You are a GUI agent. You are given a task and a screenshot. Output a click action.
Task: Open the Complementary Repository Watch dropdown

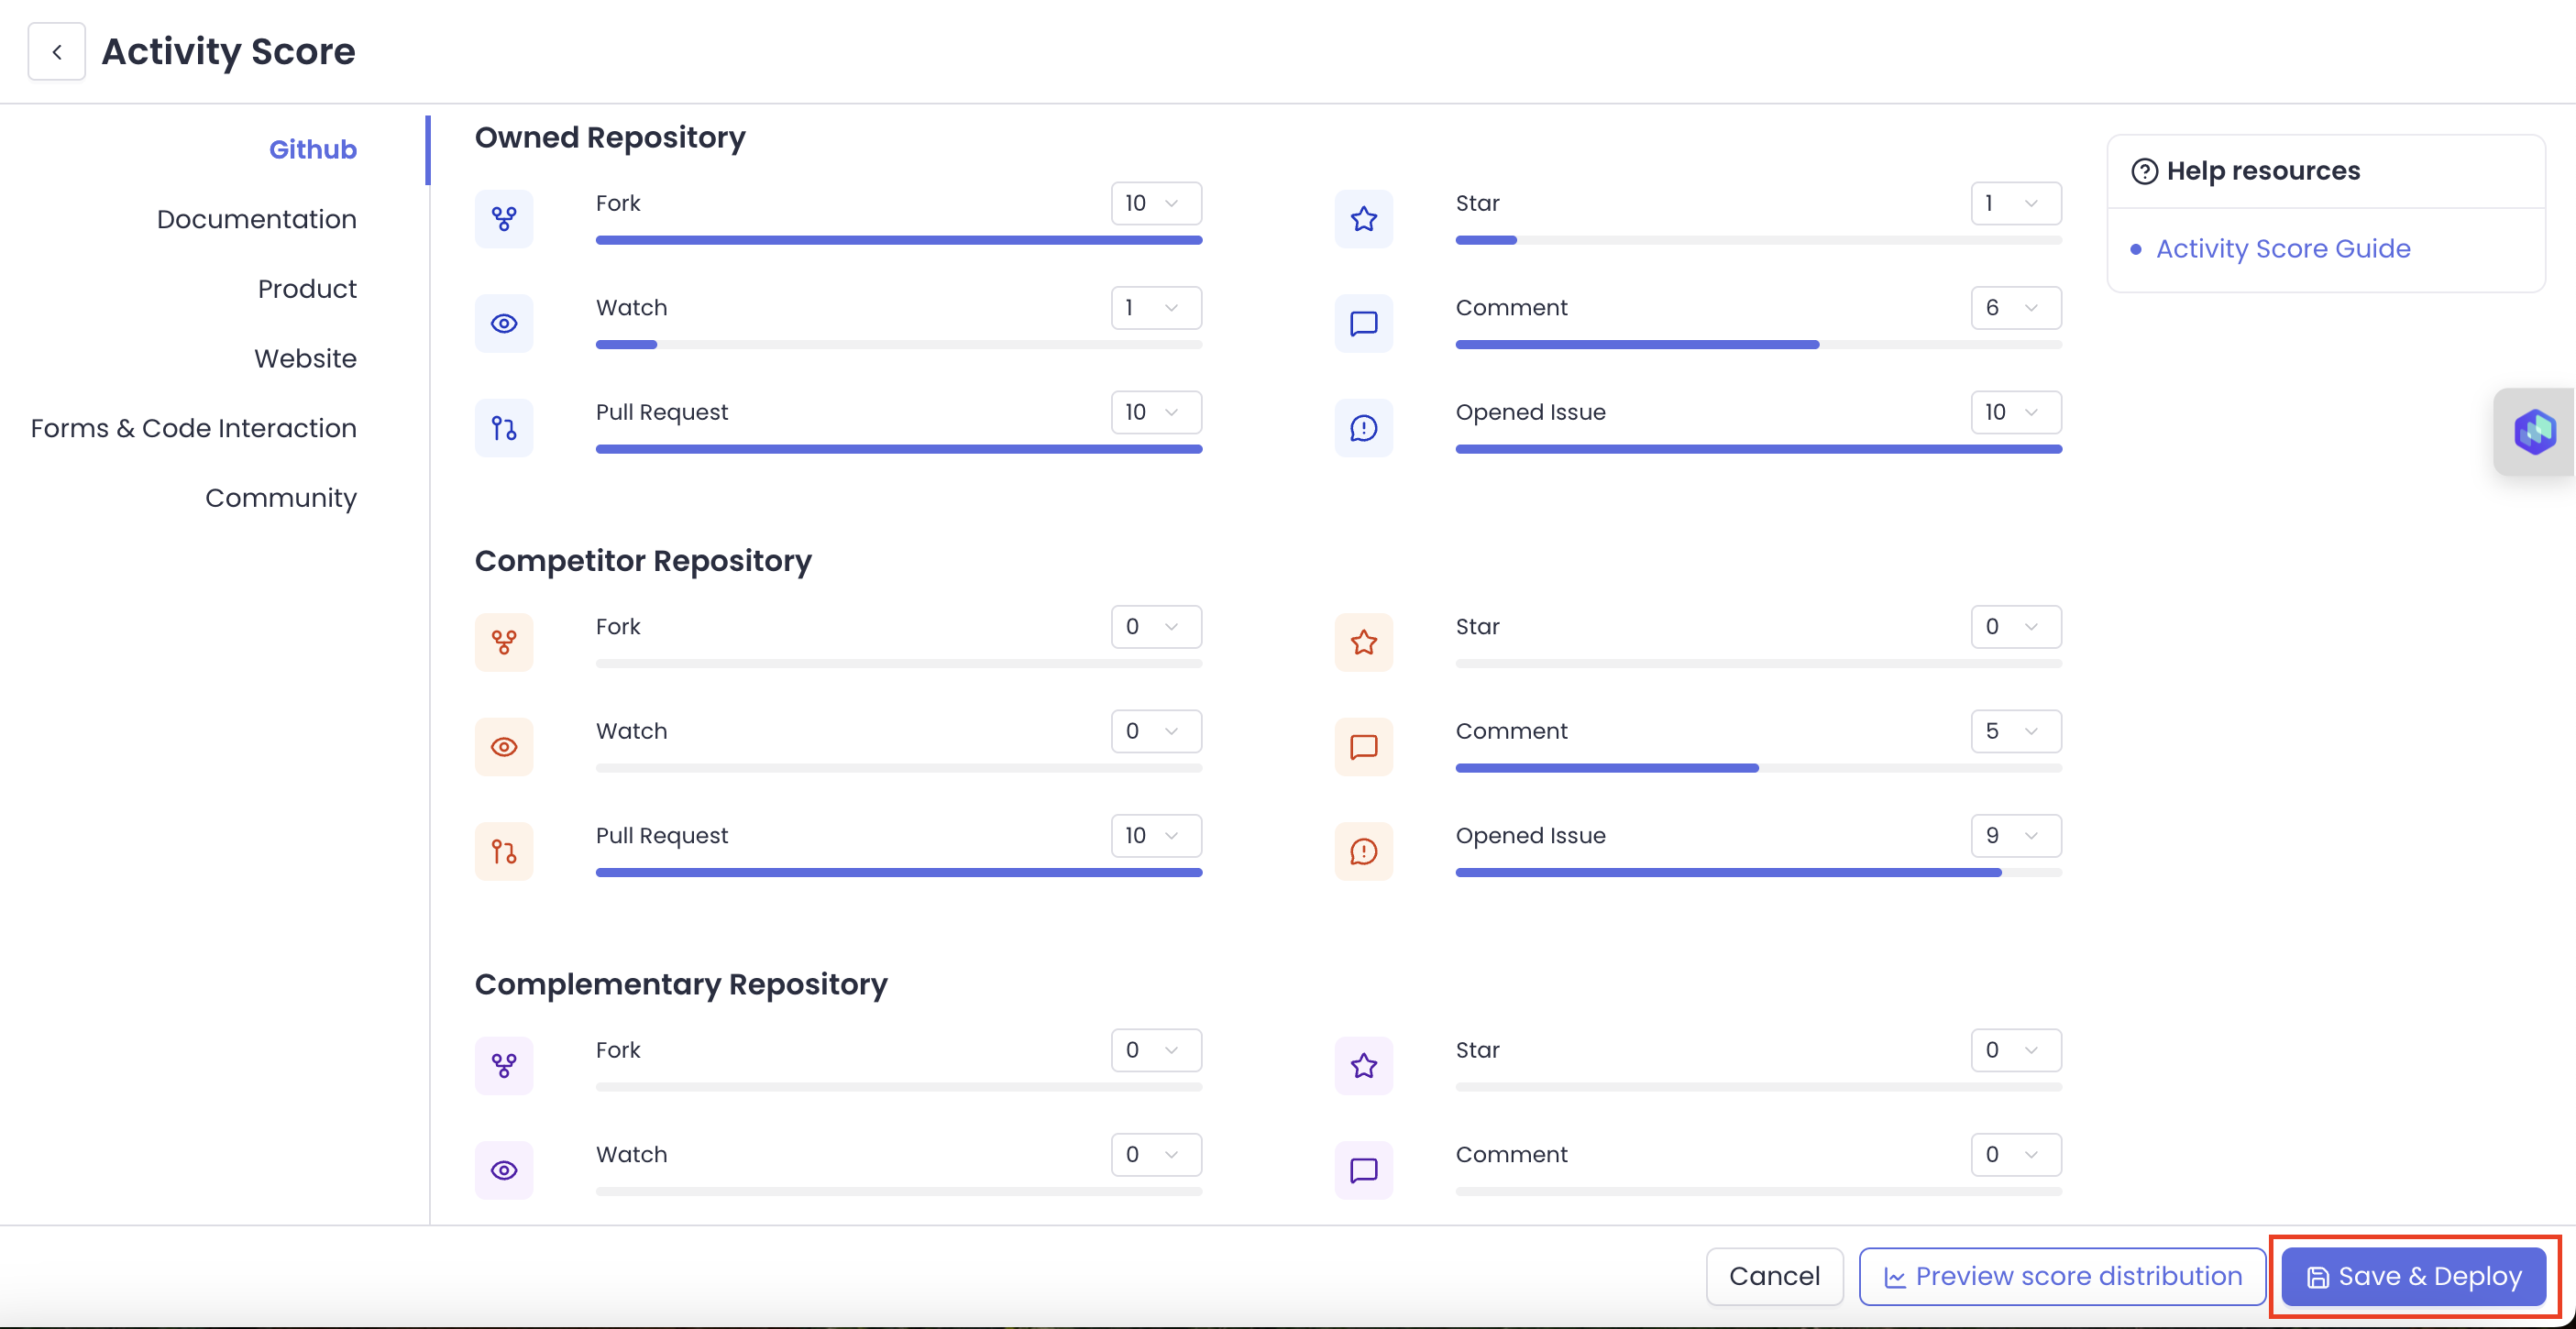[x=1156, y=1155]
